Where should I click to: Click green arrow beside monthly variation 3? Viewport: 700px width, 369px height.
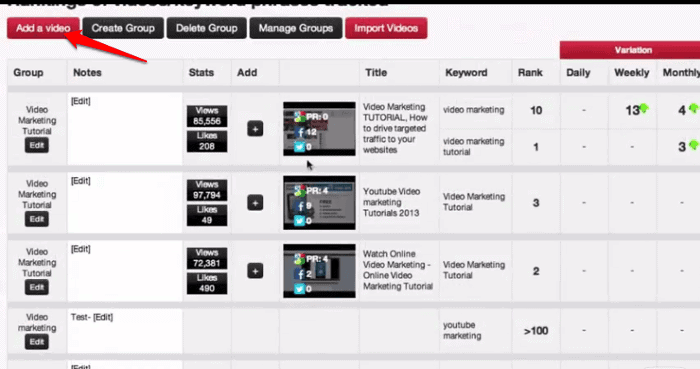(693, 145)
